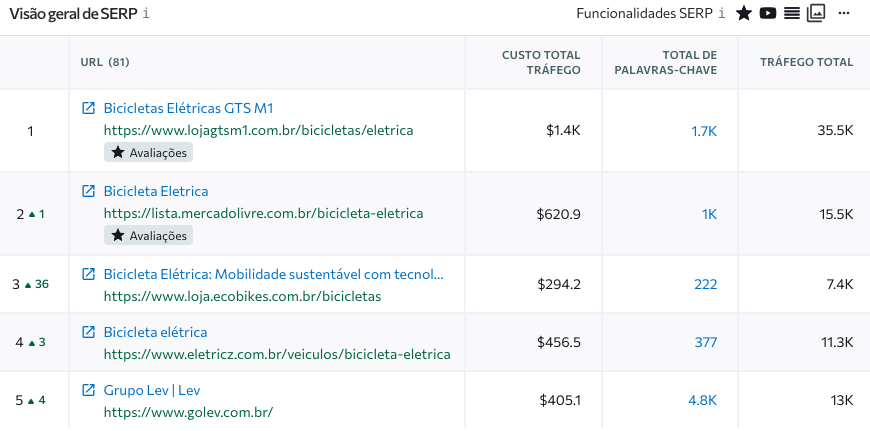This screenshot has width=870, height=431.
Task: Open the eletricz.com.br bicicleta-eletrica URL
Action: 277,354
